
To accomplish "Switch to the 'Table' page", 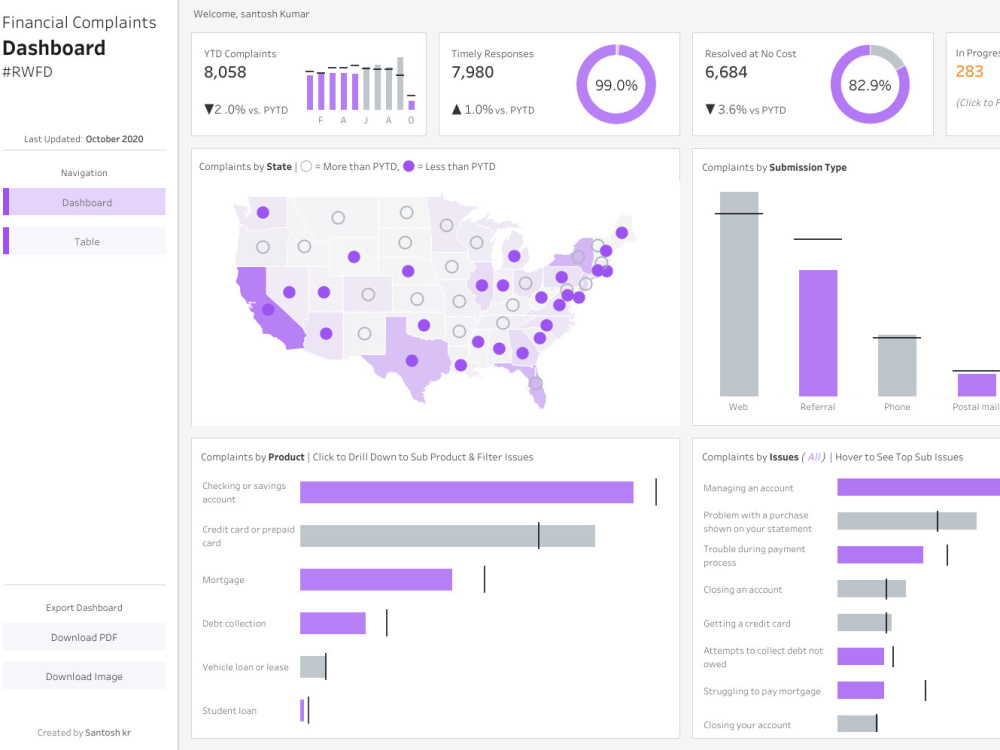I will click(85, 241).
